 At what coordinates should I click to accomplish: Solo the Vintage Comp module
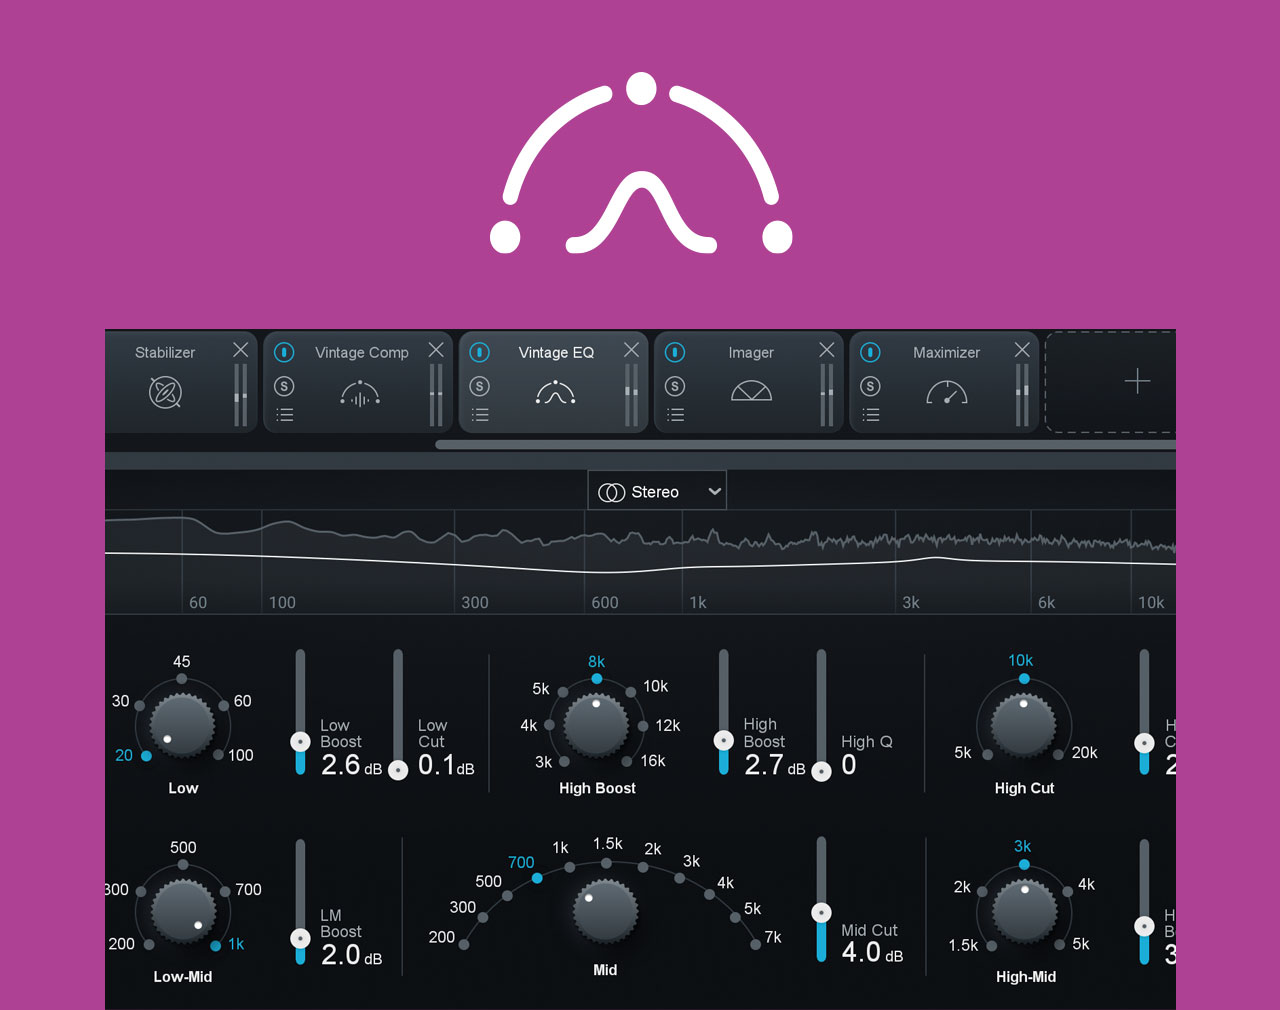click(284, 386)
